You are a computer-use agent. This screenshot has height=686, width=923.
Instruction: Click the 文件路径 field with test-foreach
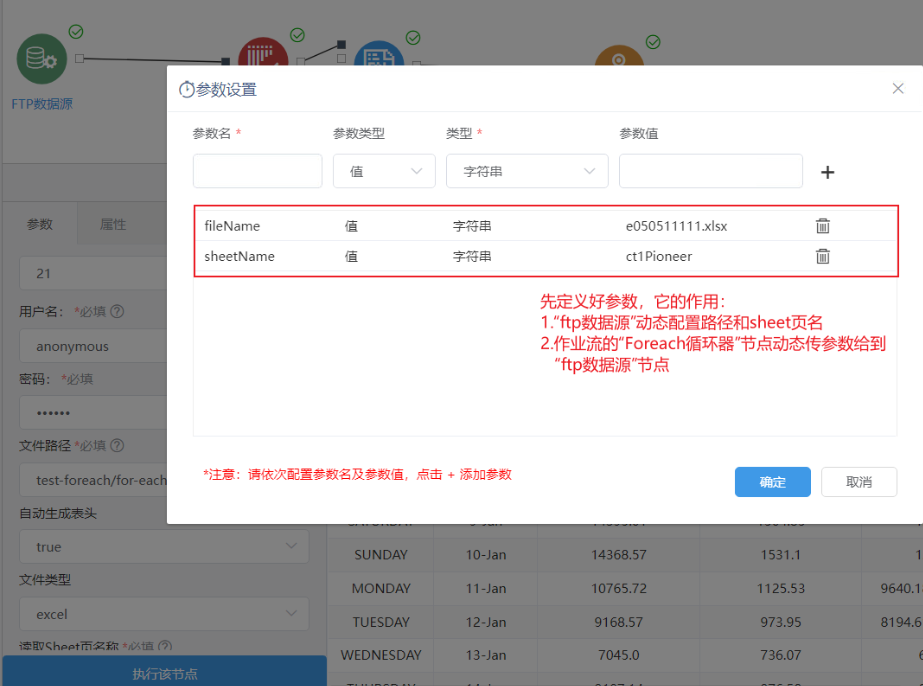tap(93, 480)
